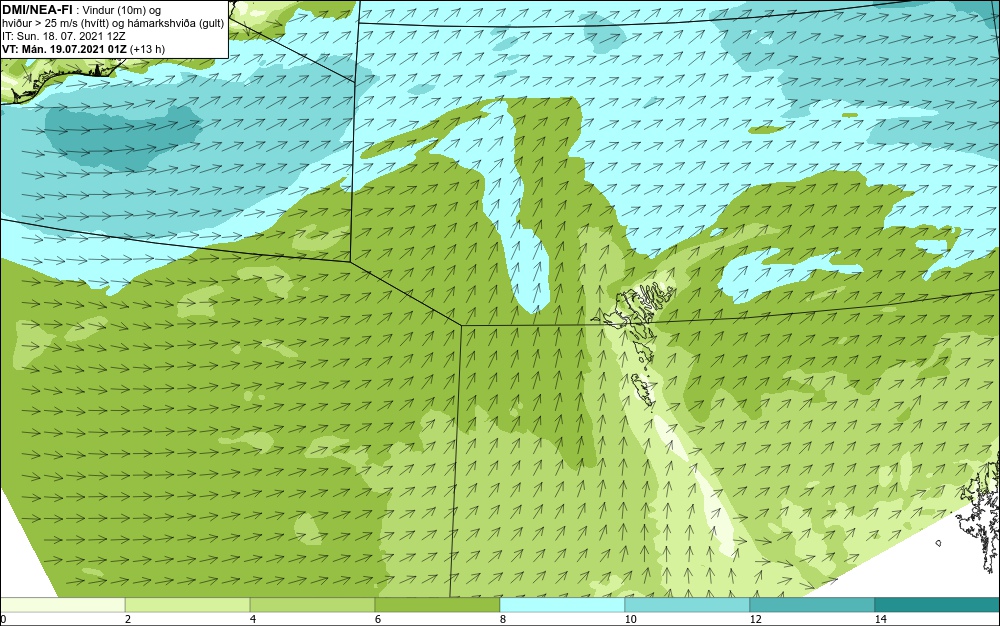Image resolution: width=1000 pixels, height=626 pixels.
Task: Click the "VT: Mán. 19.07.2021 01Z" valid time
Action: point(64,48)
